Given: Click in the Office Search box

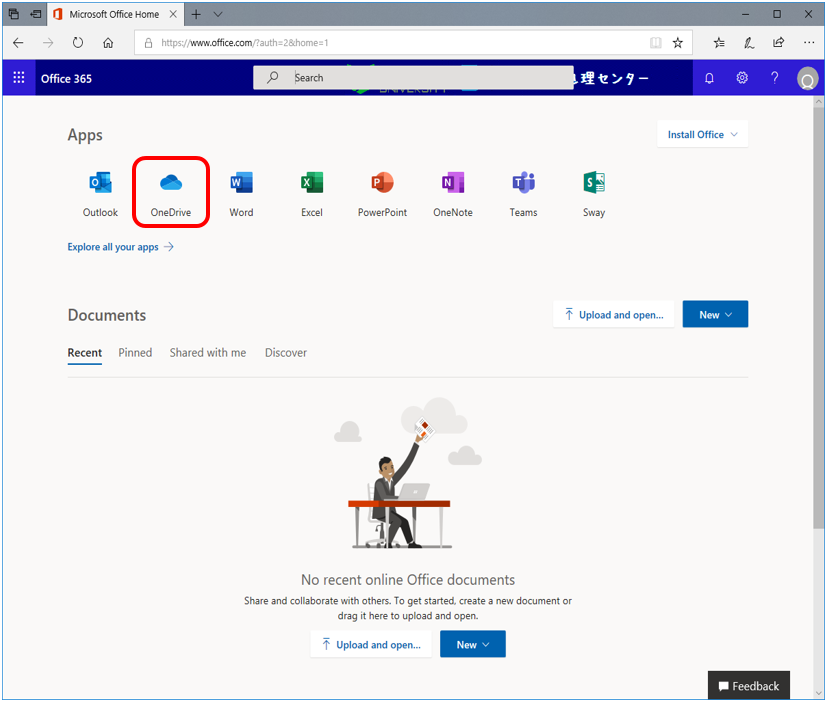Looking at the screenshot, I should (413, 78).
